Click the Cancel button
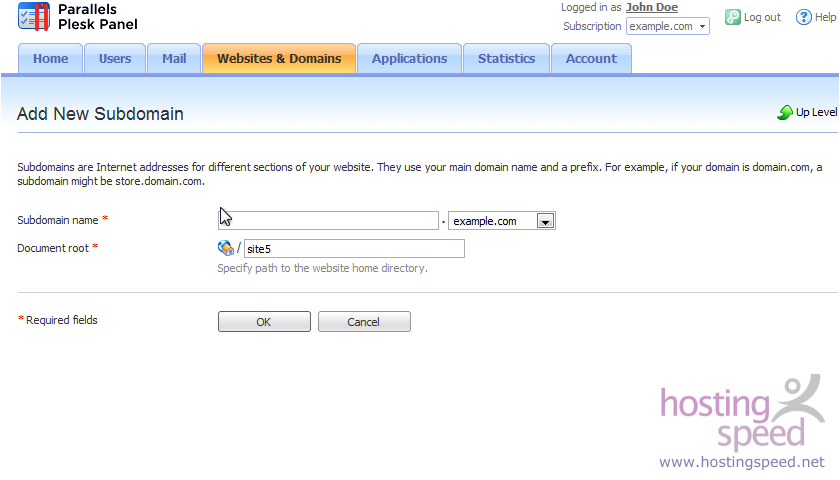Screen dimensions: 840x480 364,321
